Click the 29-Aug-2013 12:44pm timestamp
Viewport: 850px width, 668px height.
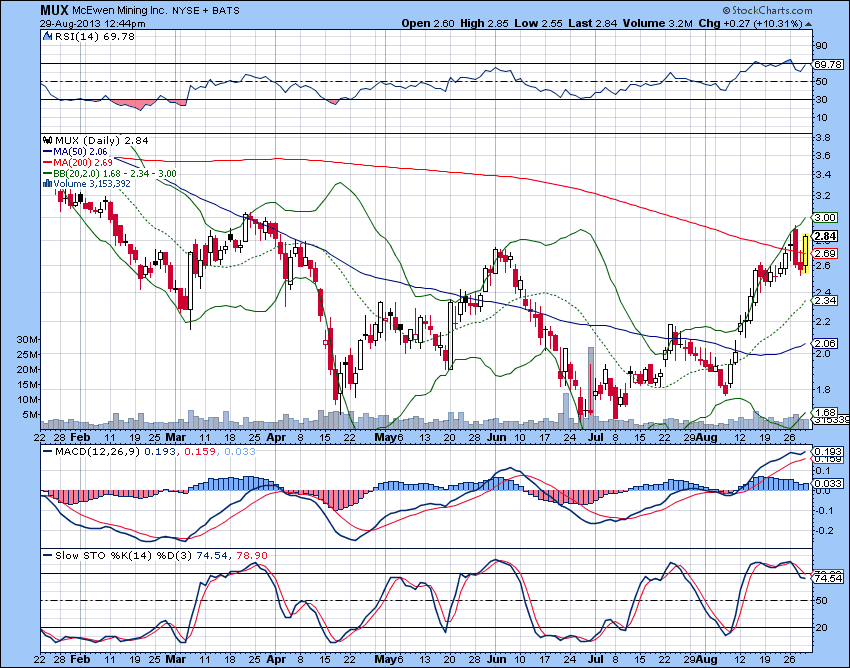click(x=92, y=23)
